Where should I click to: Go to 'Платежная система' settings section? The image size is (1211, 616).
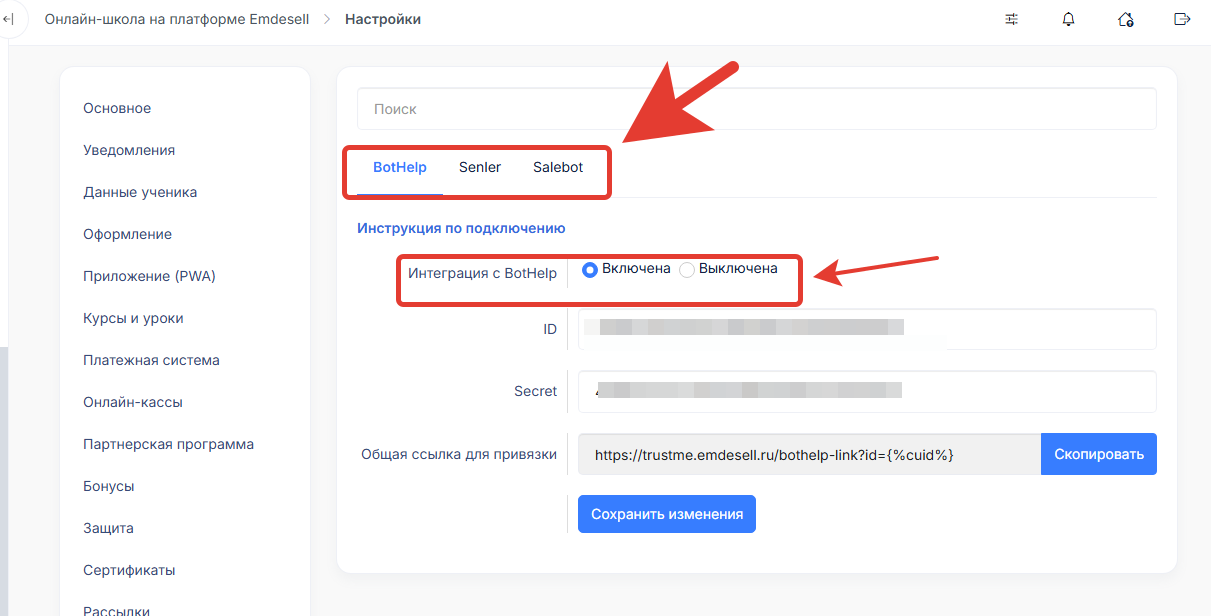click(x=151, y=360)
